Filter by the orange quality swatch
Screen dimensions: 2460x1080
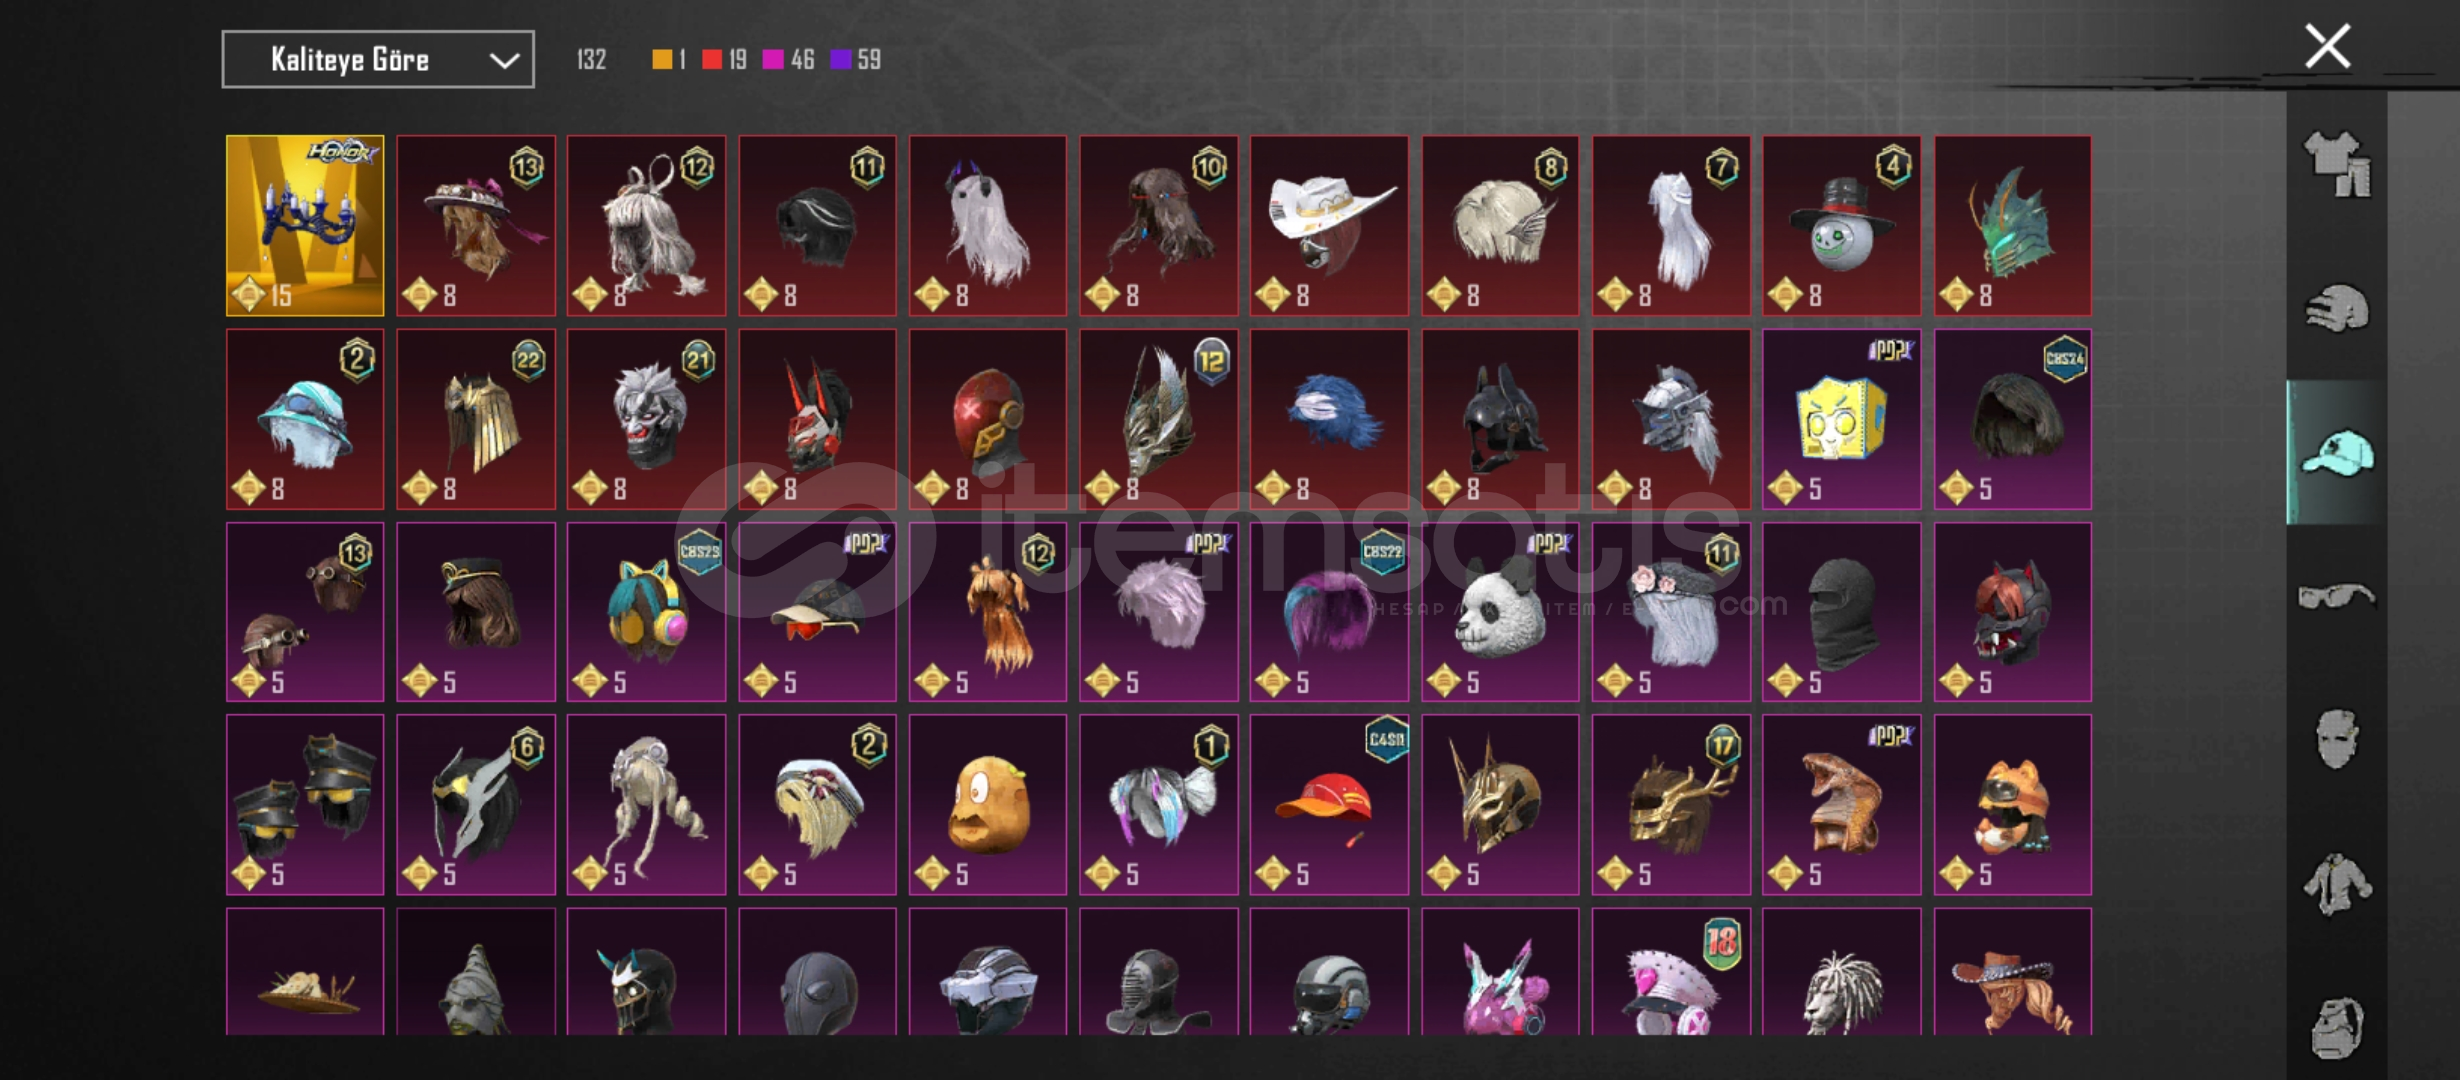click(662, 60)
